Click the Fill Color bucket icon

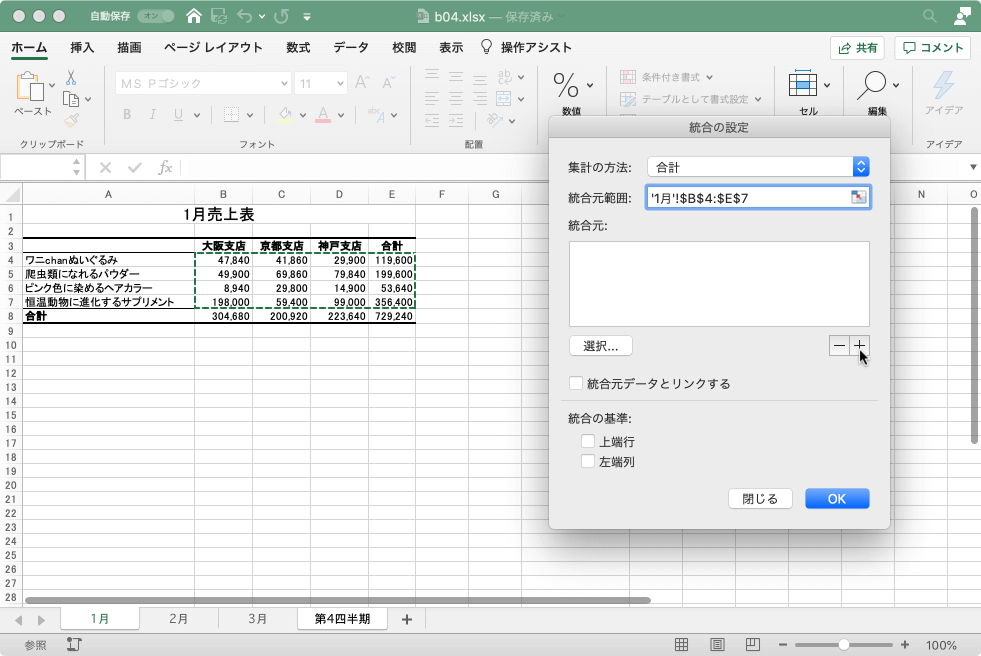pos(285,114)
